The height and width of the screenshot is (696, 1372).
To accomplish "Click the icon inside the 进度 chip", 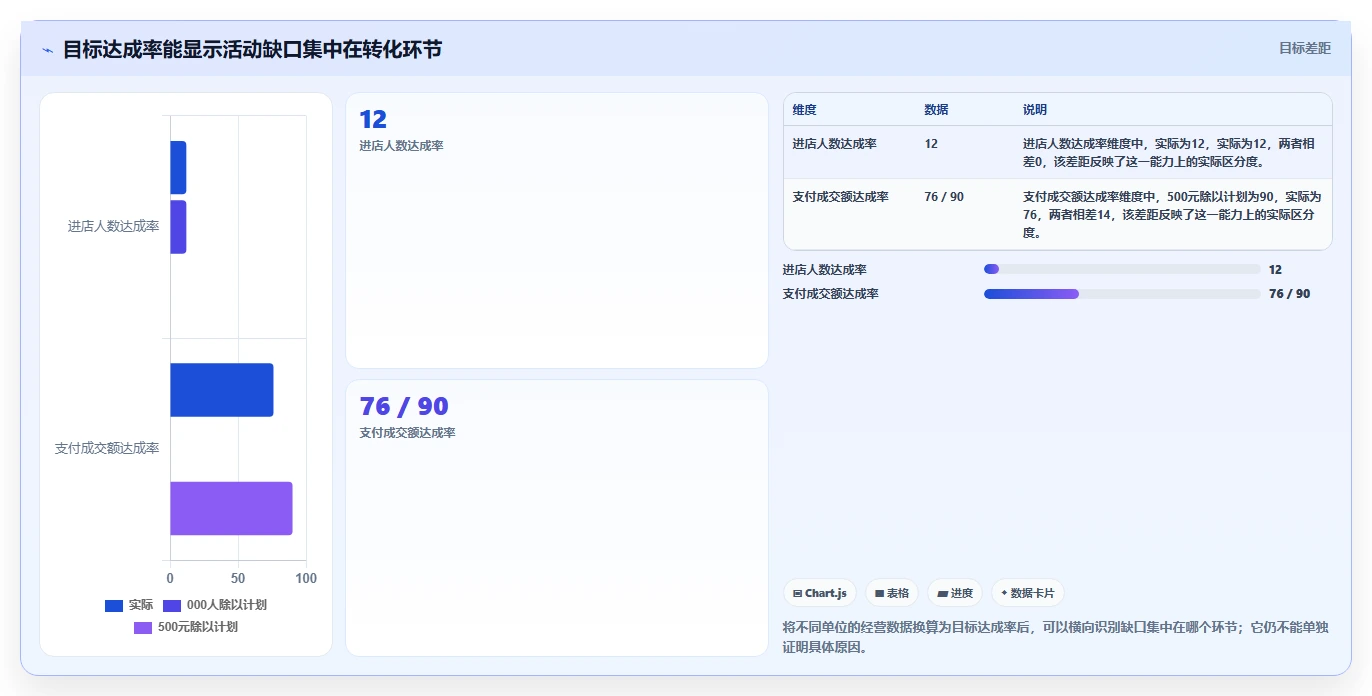I will point(942,593).
